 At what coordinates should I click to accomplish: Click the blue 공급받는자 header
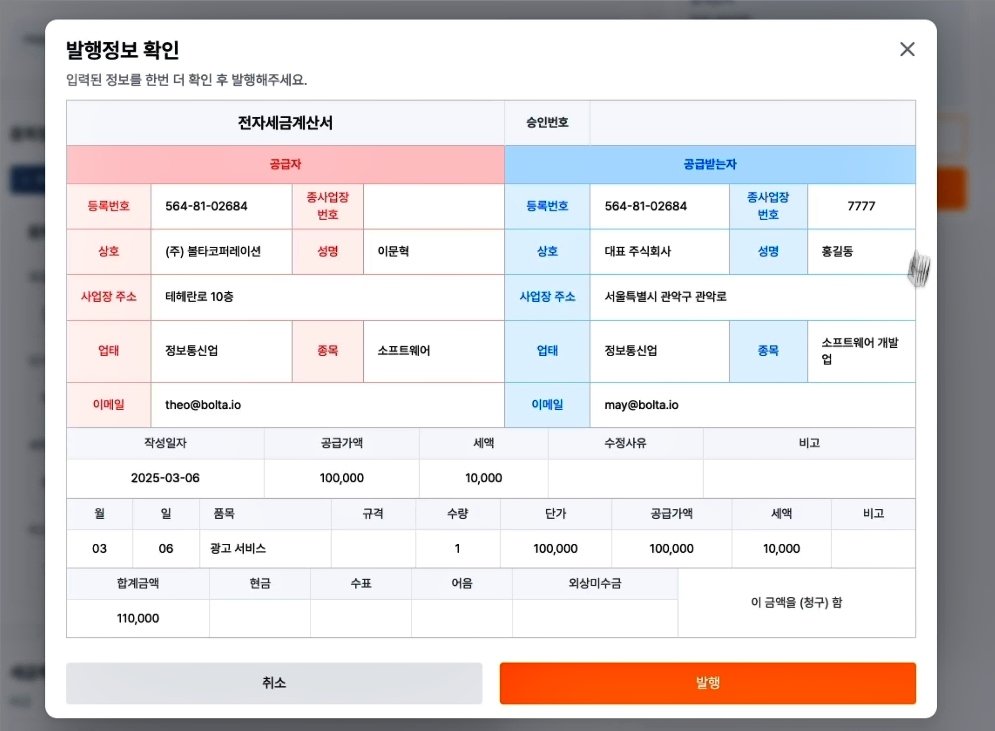pos(710,164)
